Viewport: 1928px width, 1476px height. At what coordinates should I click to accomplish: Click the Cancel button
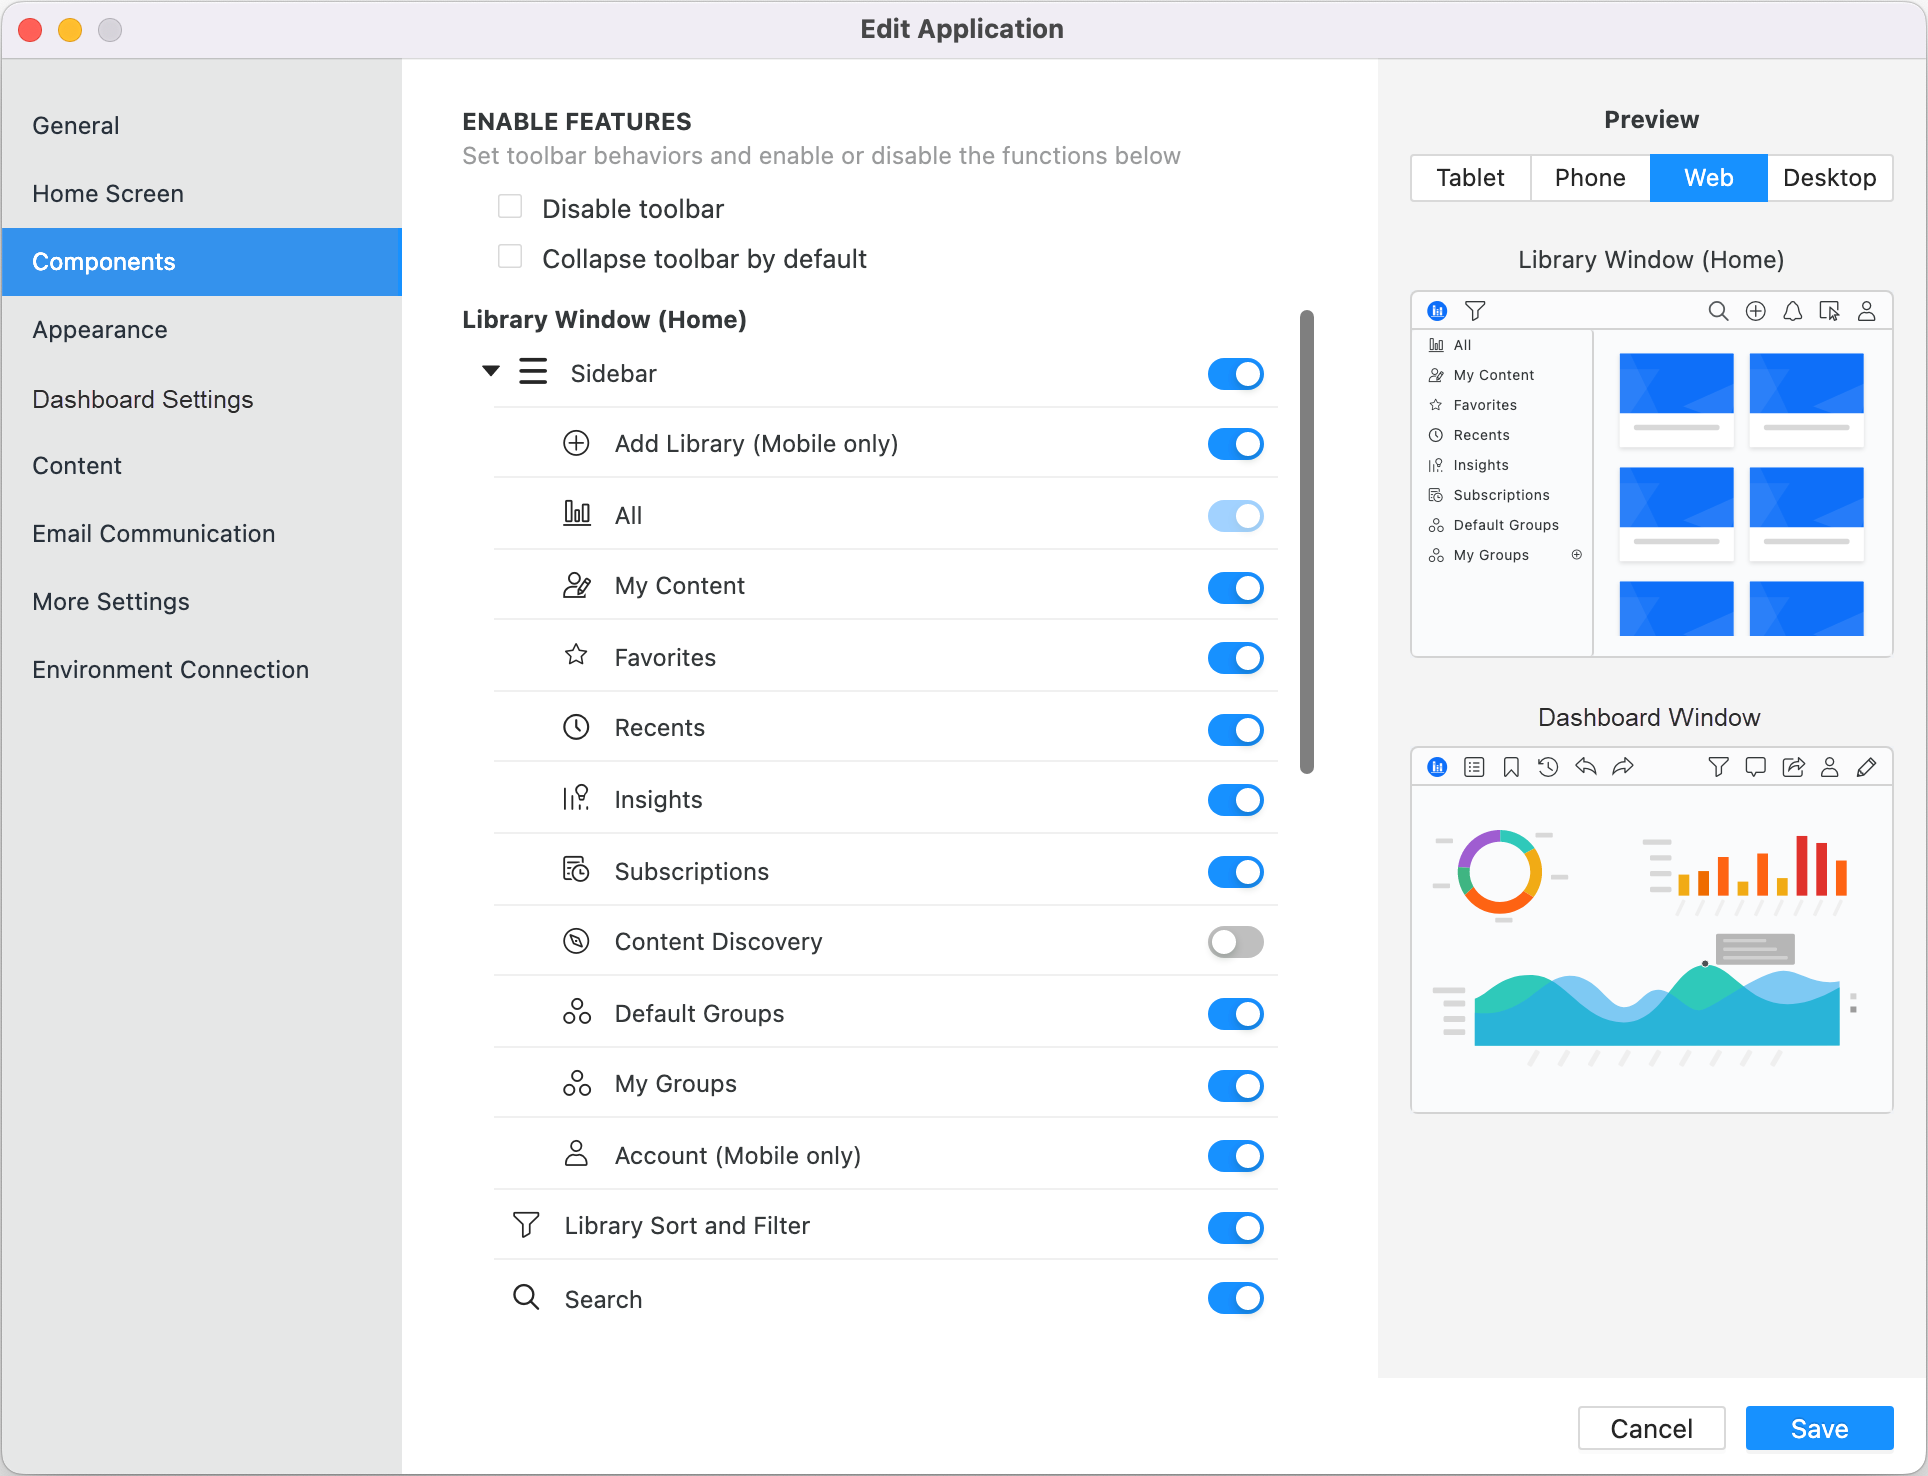coord(1651,1428)
